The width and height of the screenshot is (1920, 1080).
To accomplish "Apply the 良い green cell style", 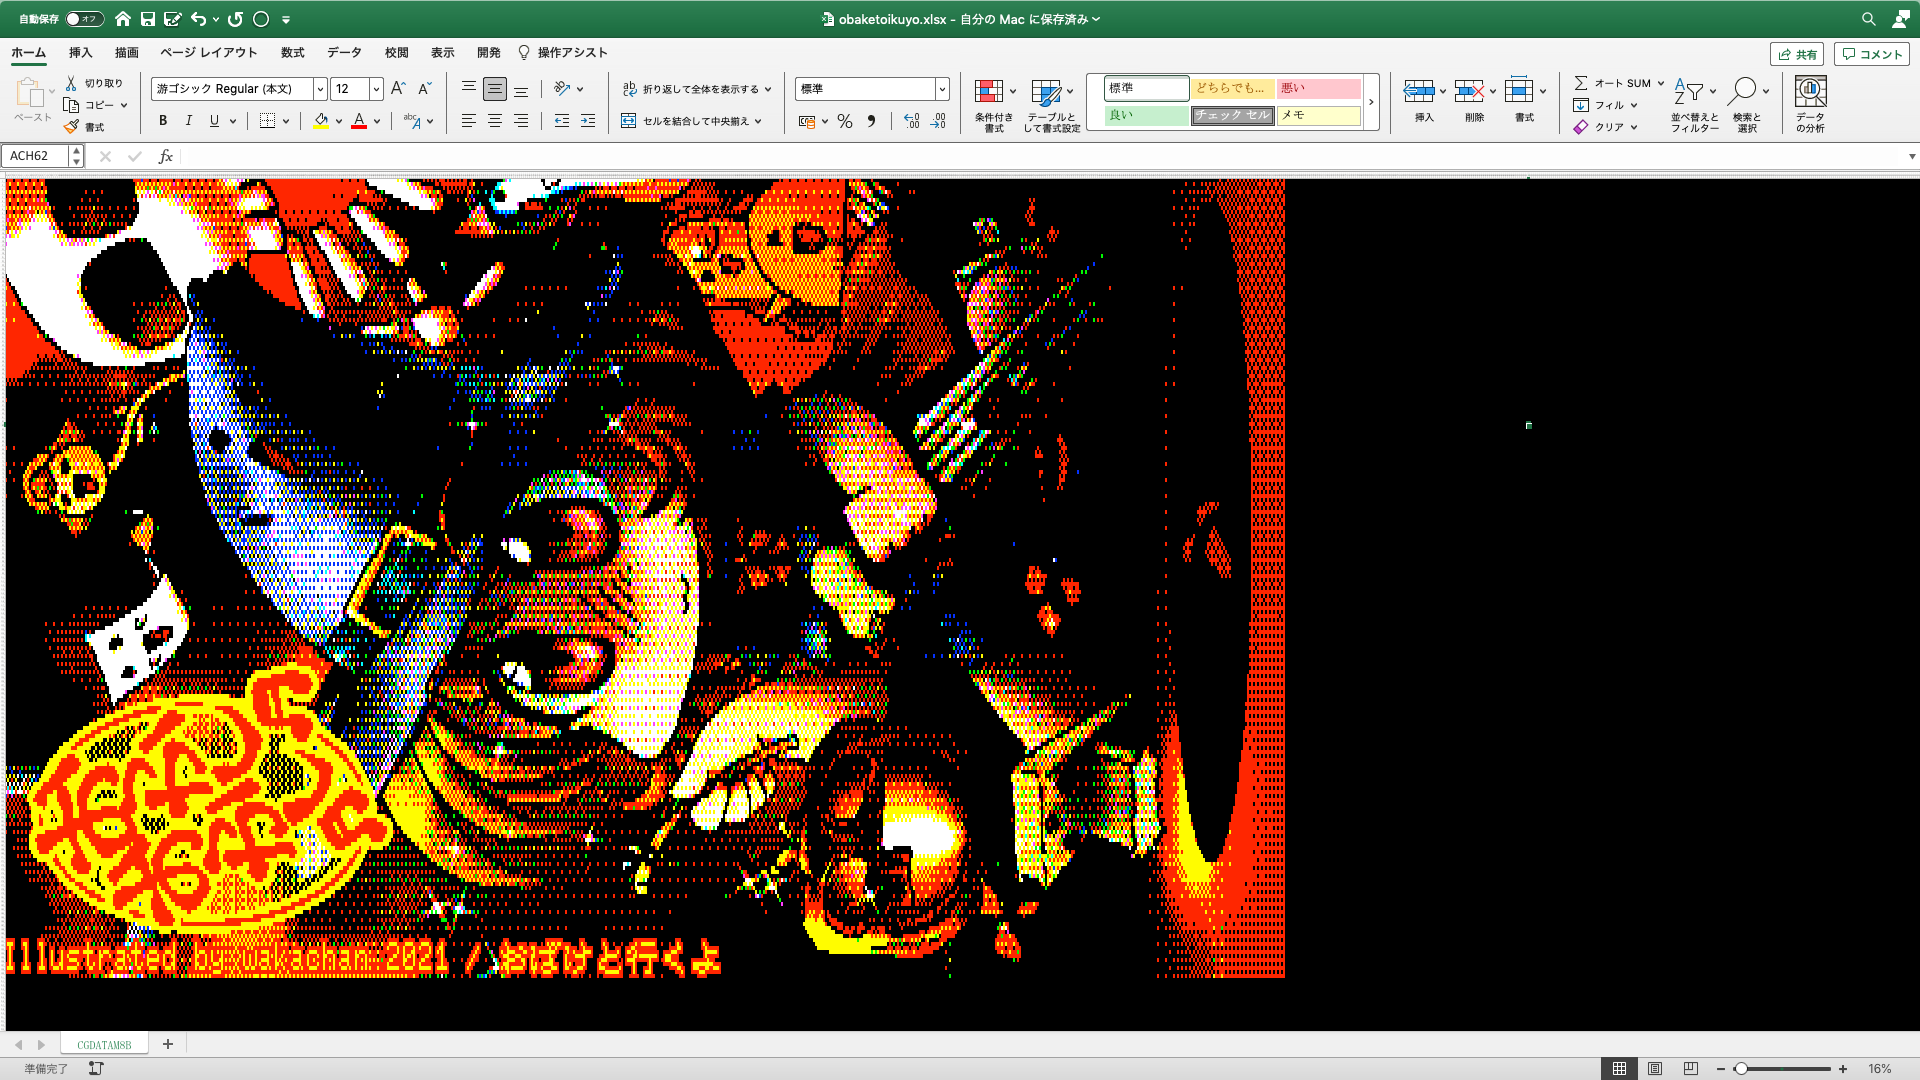I will (1146, 115).
